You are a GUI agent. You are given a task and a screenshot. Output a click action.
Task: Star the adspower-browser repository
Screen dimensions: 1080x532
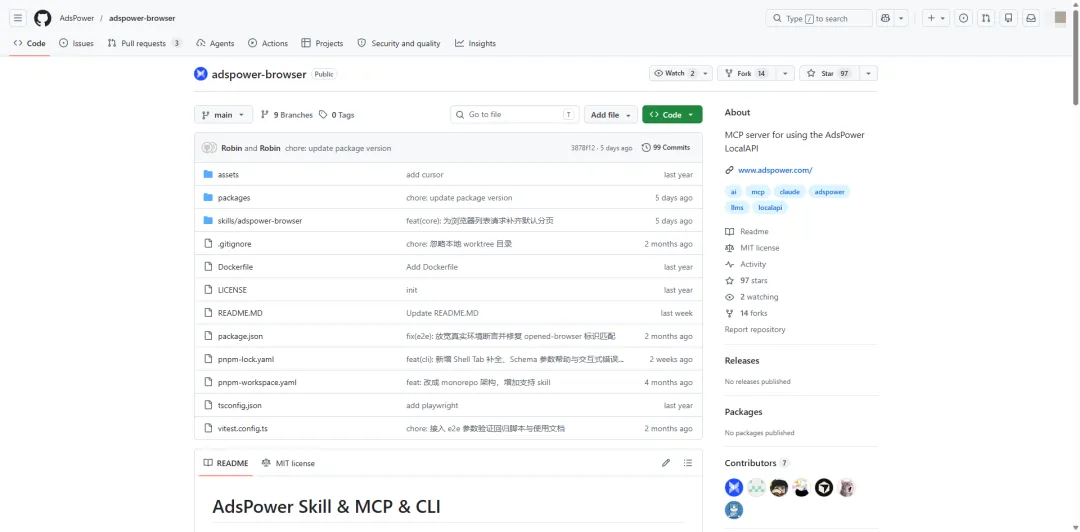827,73
